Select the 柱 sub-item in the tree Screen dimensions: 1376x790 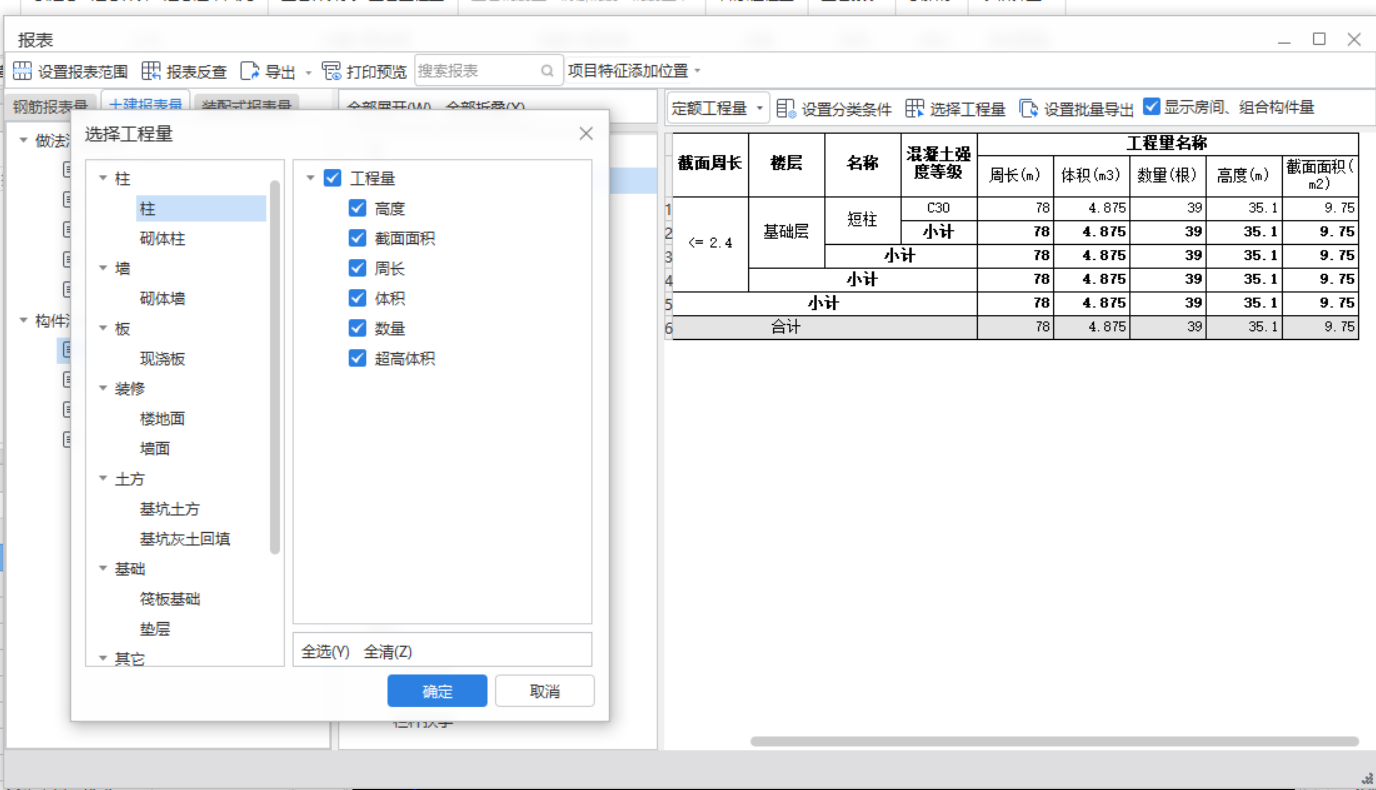click(201, 209)
